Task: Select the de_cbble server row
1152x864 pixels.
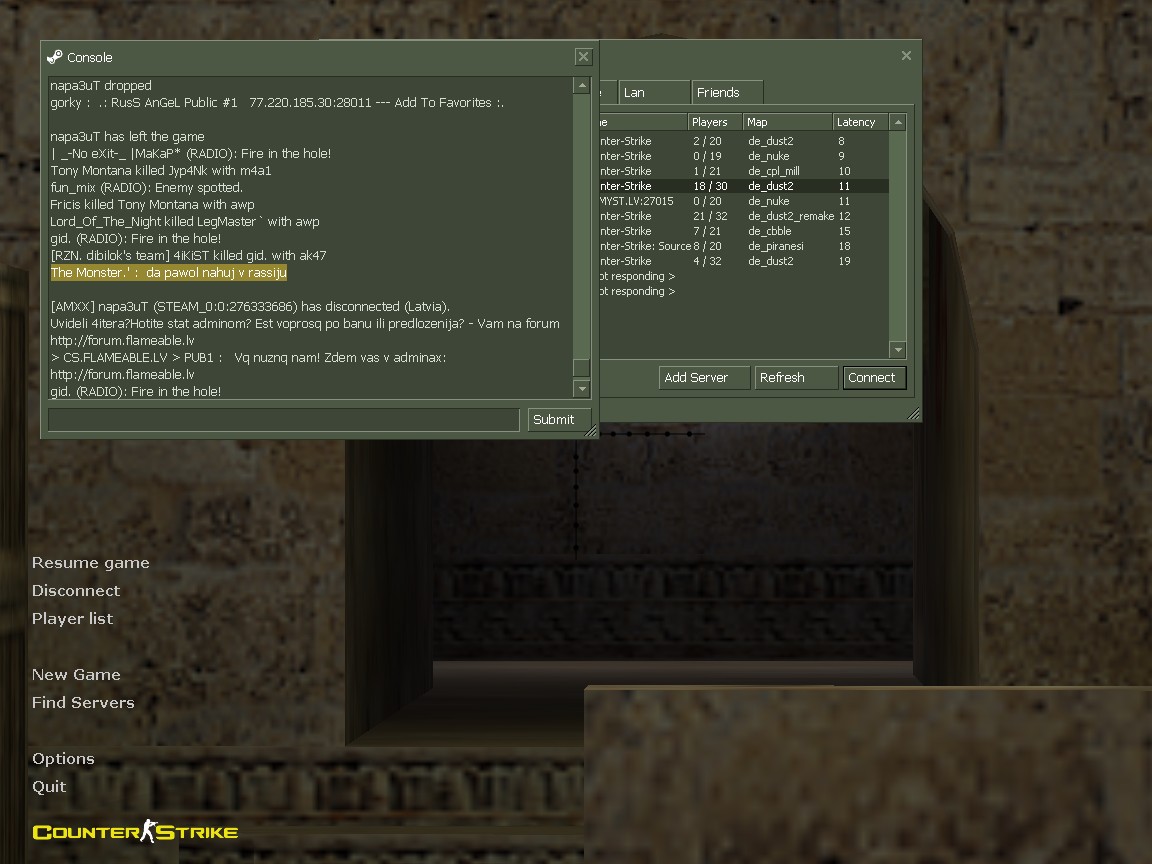Action: pyautogui.click(x=744, y=231)
